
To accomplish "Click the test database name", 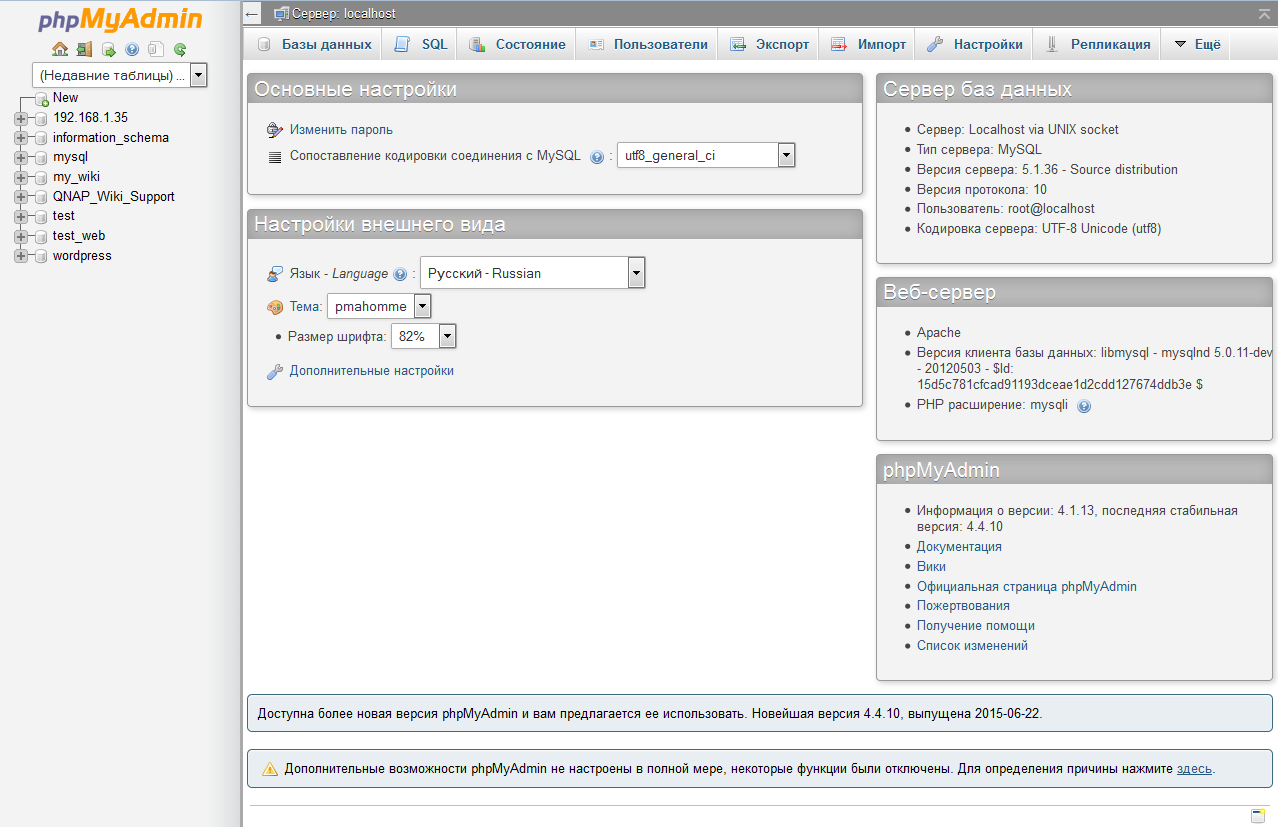I will pos(64,216).
